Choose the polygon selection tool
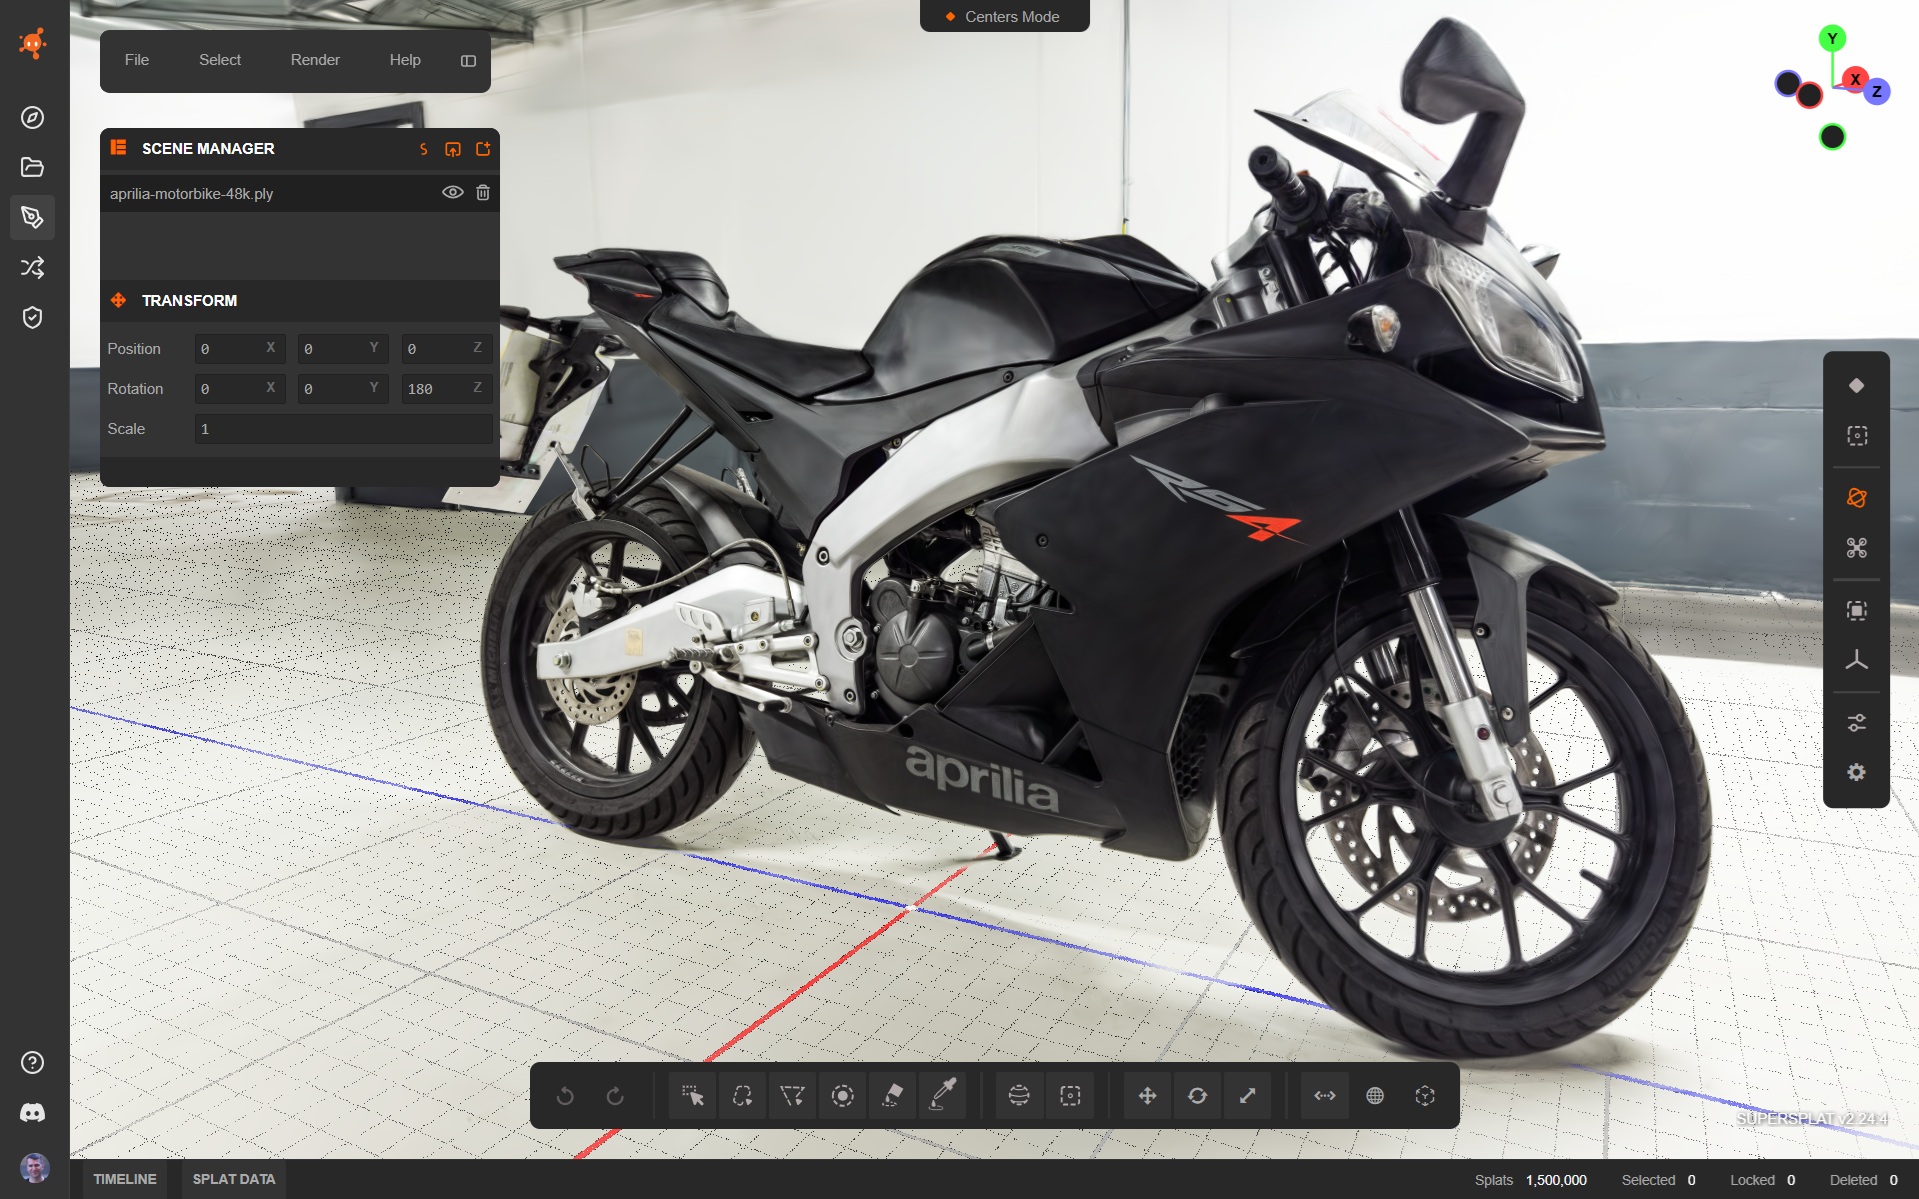This screenshot has width=1919, height=1199. pyautogui.click(x=792, y=1096)
